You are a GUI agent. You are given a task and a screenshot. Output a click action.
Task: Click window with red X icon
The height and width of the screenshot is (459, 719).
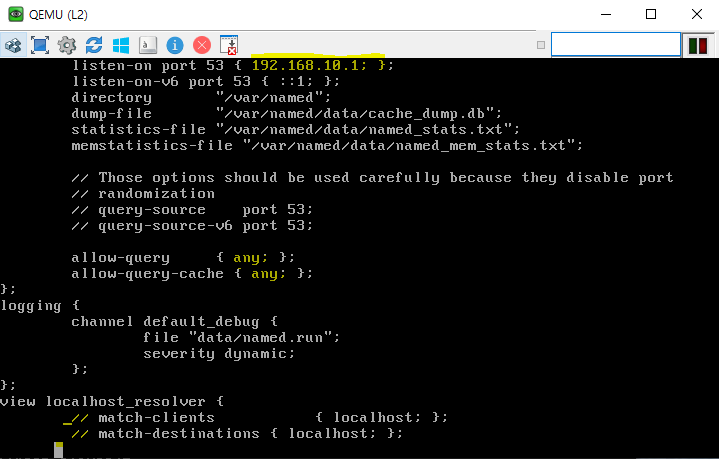click(228, 45)
